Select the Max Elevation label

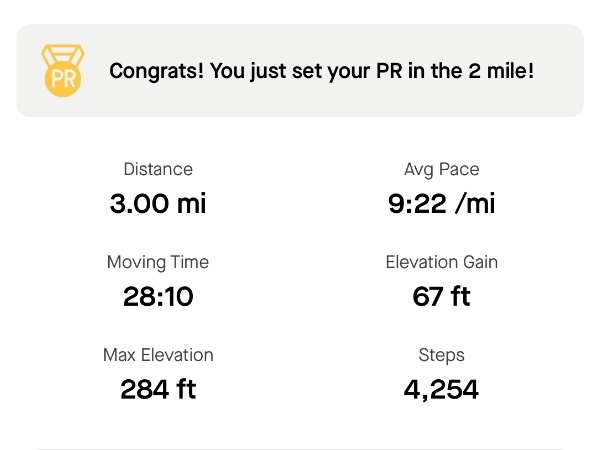tap(158, 355)
